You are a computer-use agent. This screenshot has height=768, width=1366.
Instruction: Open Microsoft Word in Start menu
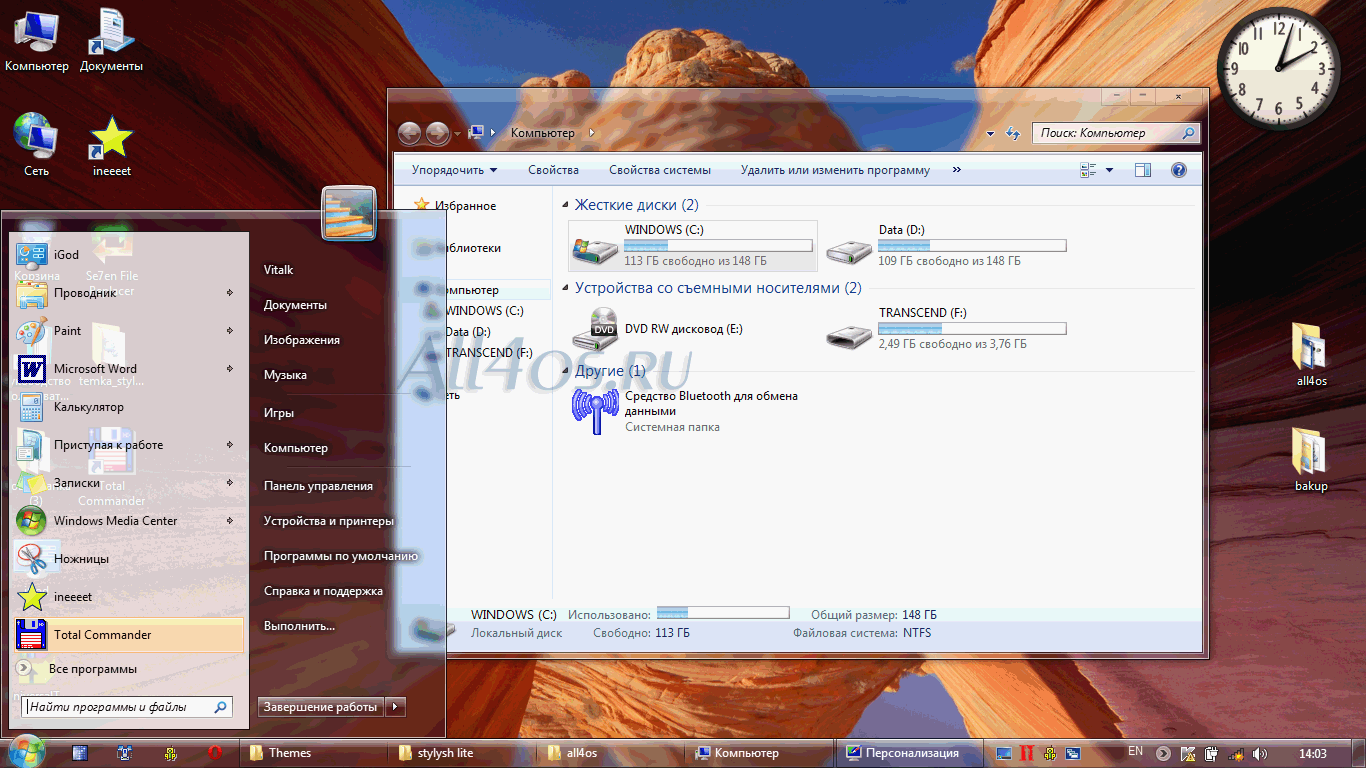[x=128, y=369]
